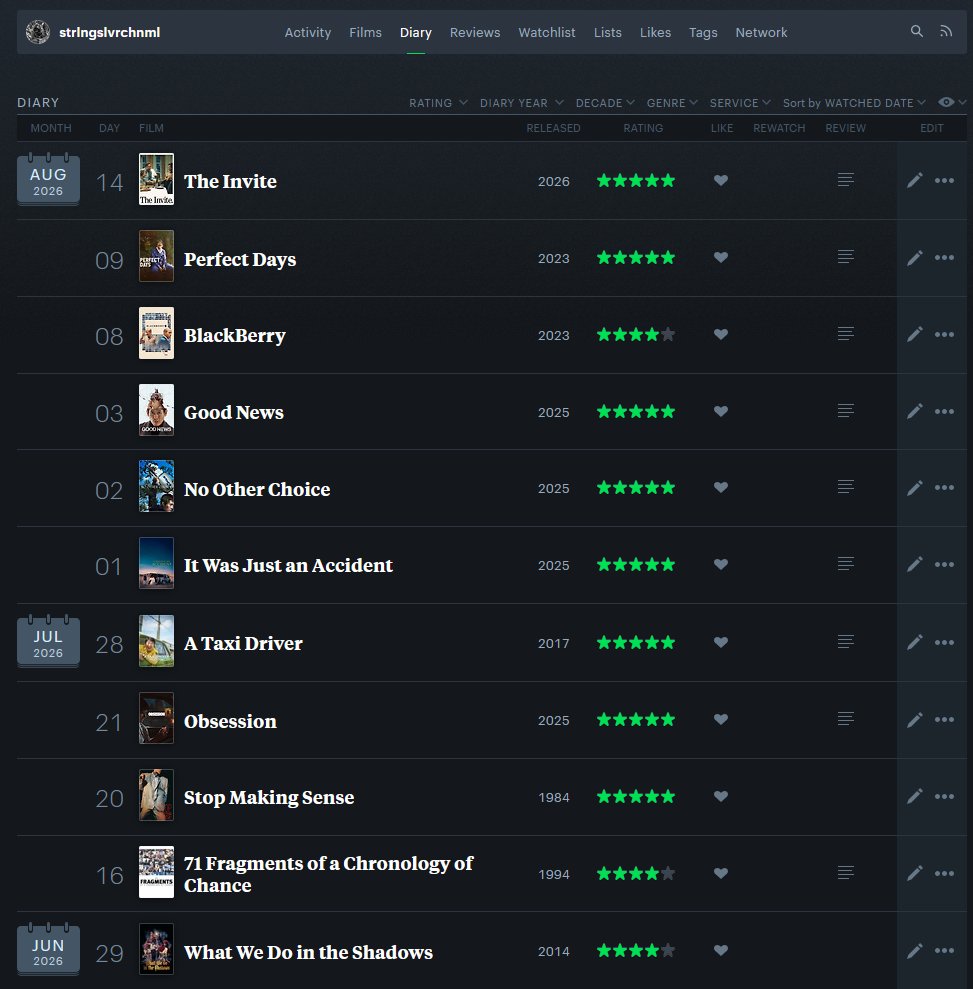Open review of Perfect Days
This screenshot has width=973, height=989.
(x=846, y=257)
